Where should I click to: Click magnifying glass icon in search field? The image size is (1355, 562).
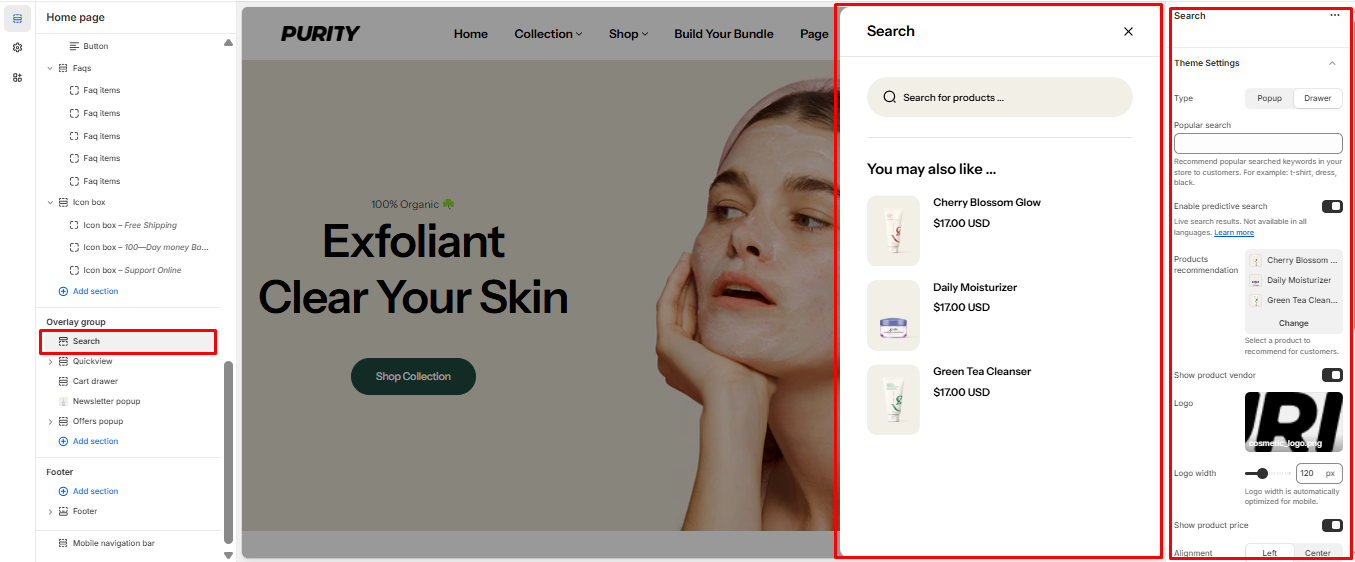click(x=889, y=98)
